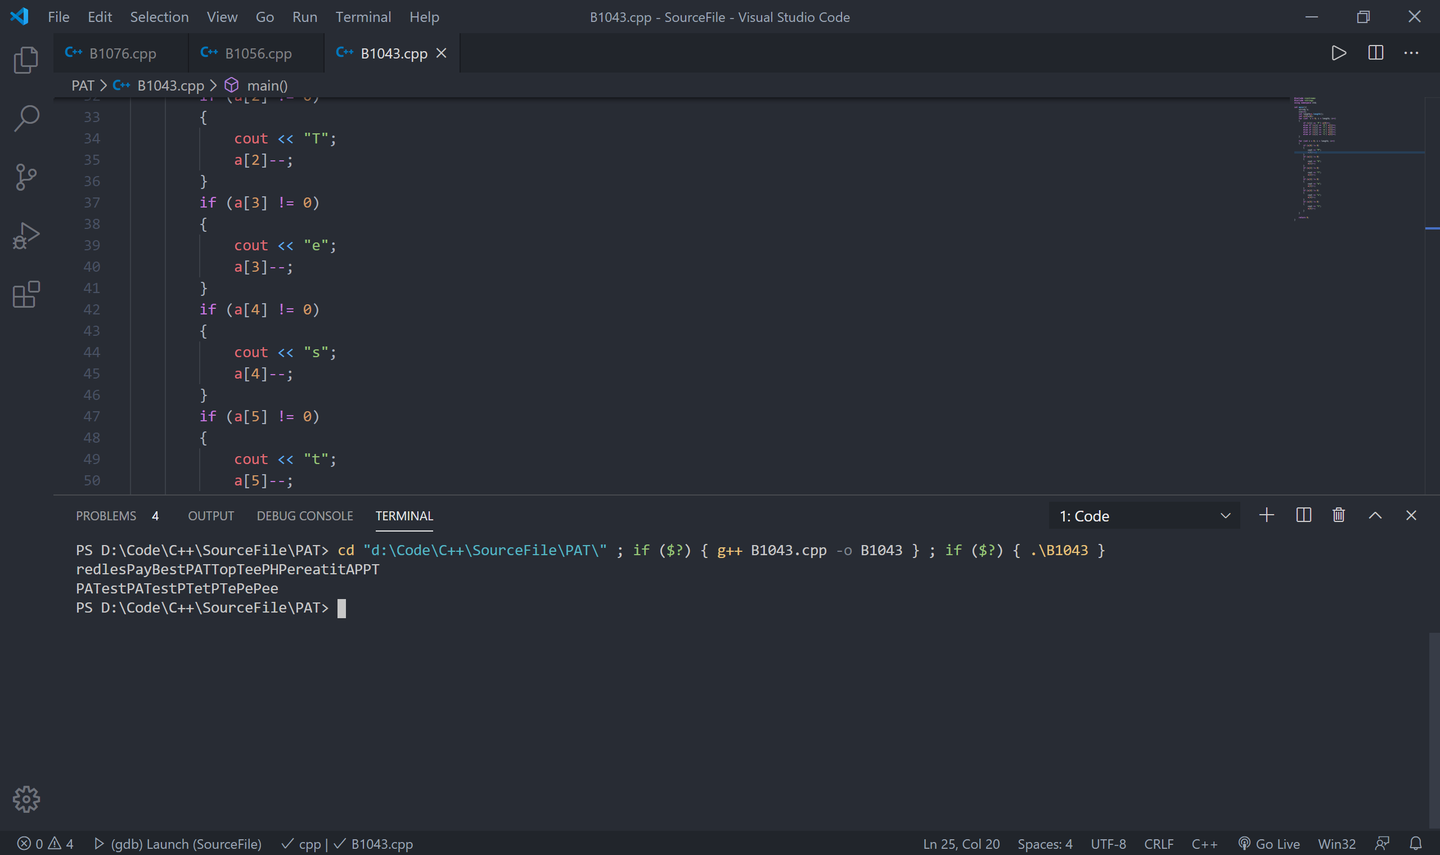The height and width of the screenshot is (855, 1440).
Task: Open the Selection menu
Action: pos(159,17)
